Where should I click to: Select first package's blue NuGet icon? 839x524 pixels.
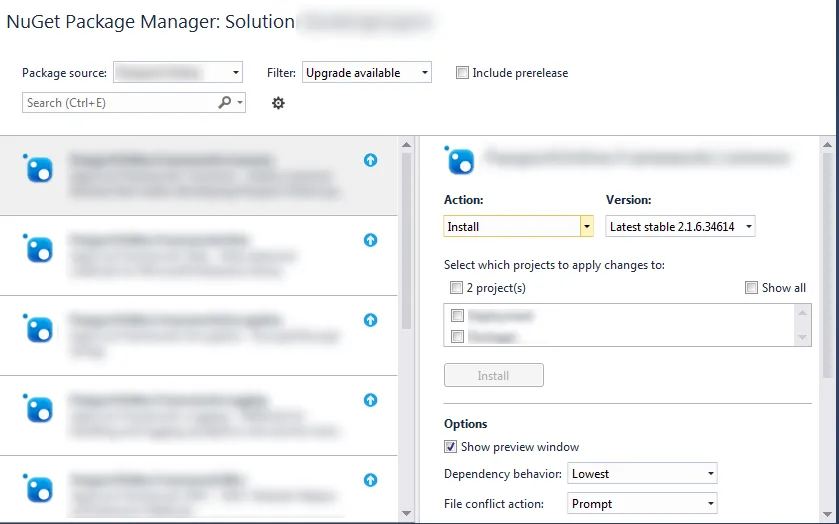[x=38, y=168]
